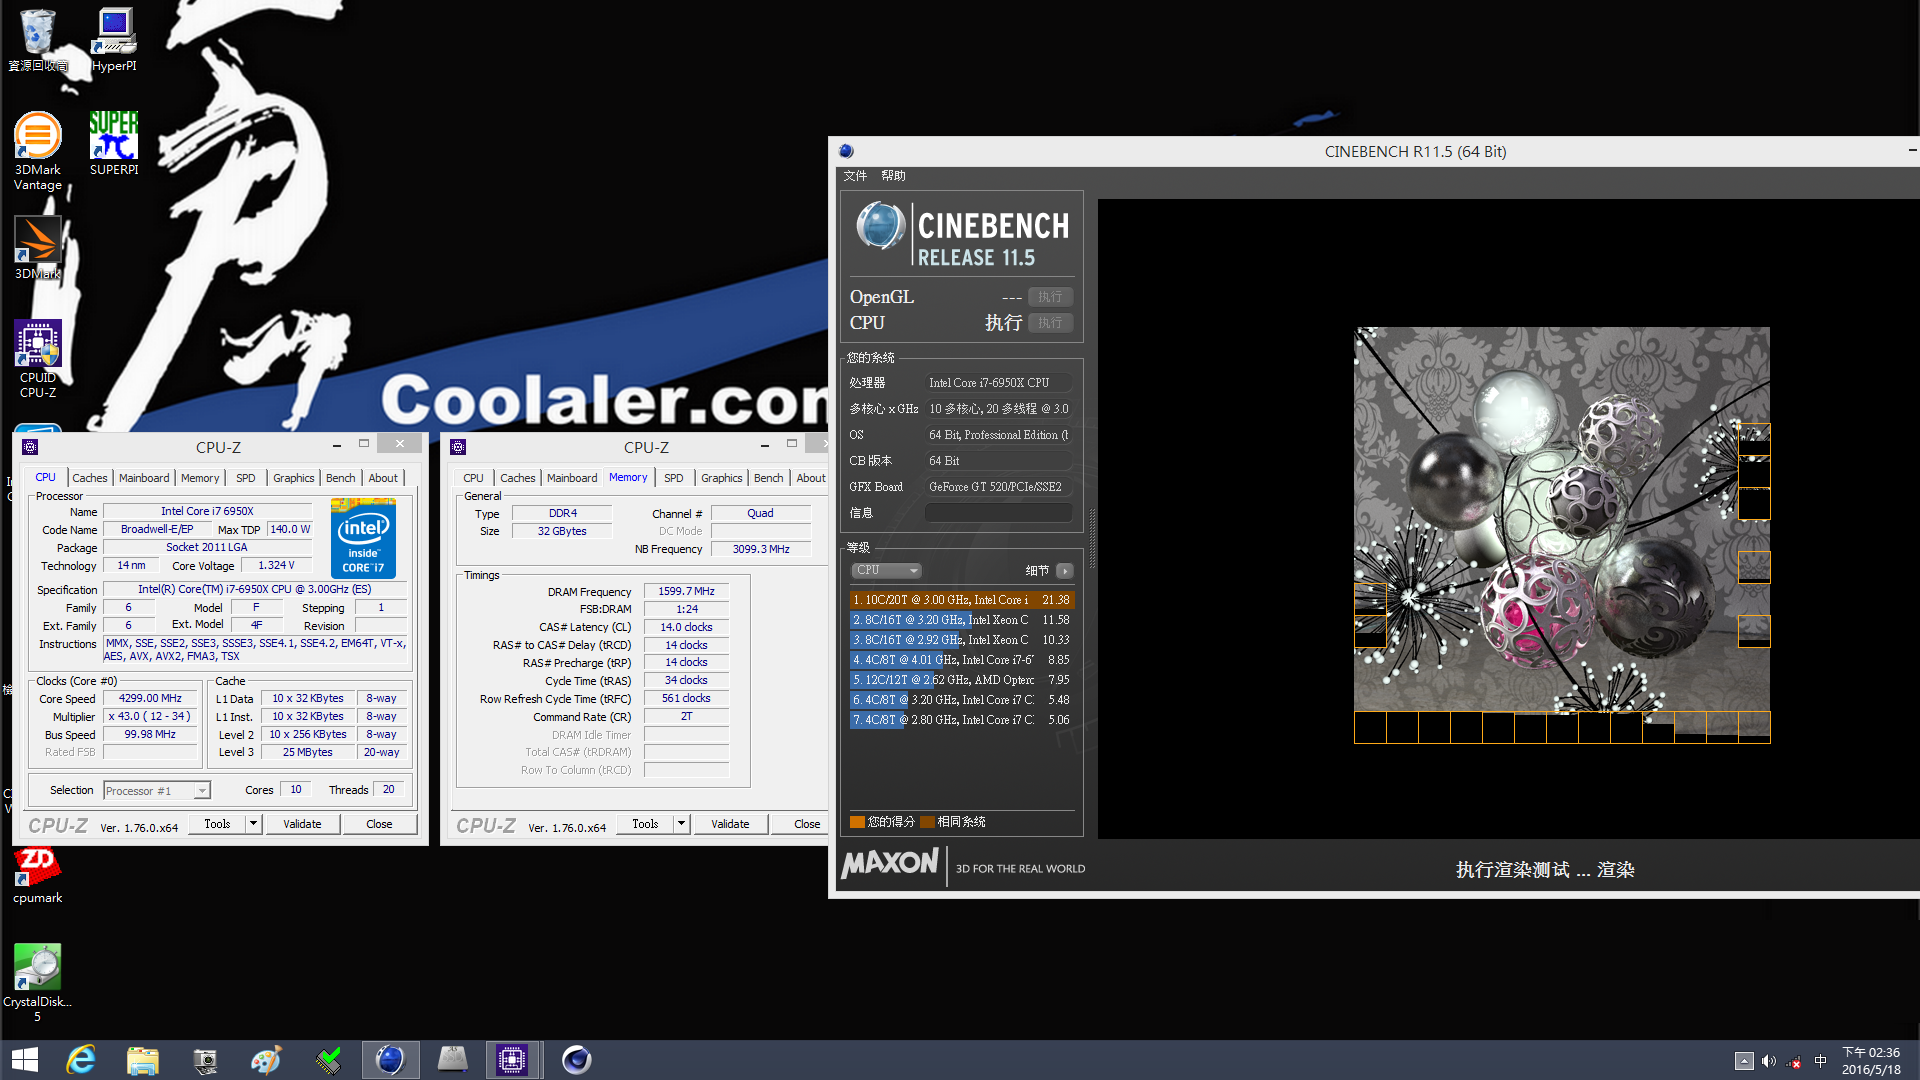Open Tools dropdown arrow in left CPU-Z
Screen dimensions: 1920x1080
(253, 824)
